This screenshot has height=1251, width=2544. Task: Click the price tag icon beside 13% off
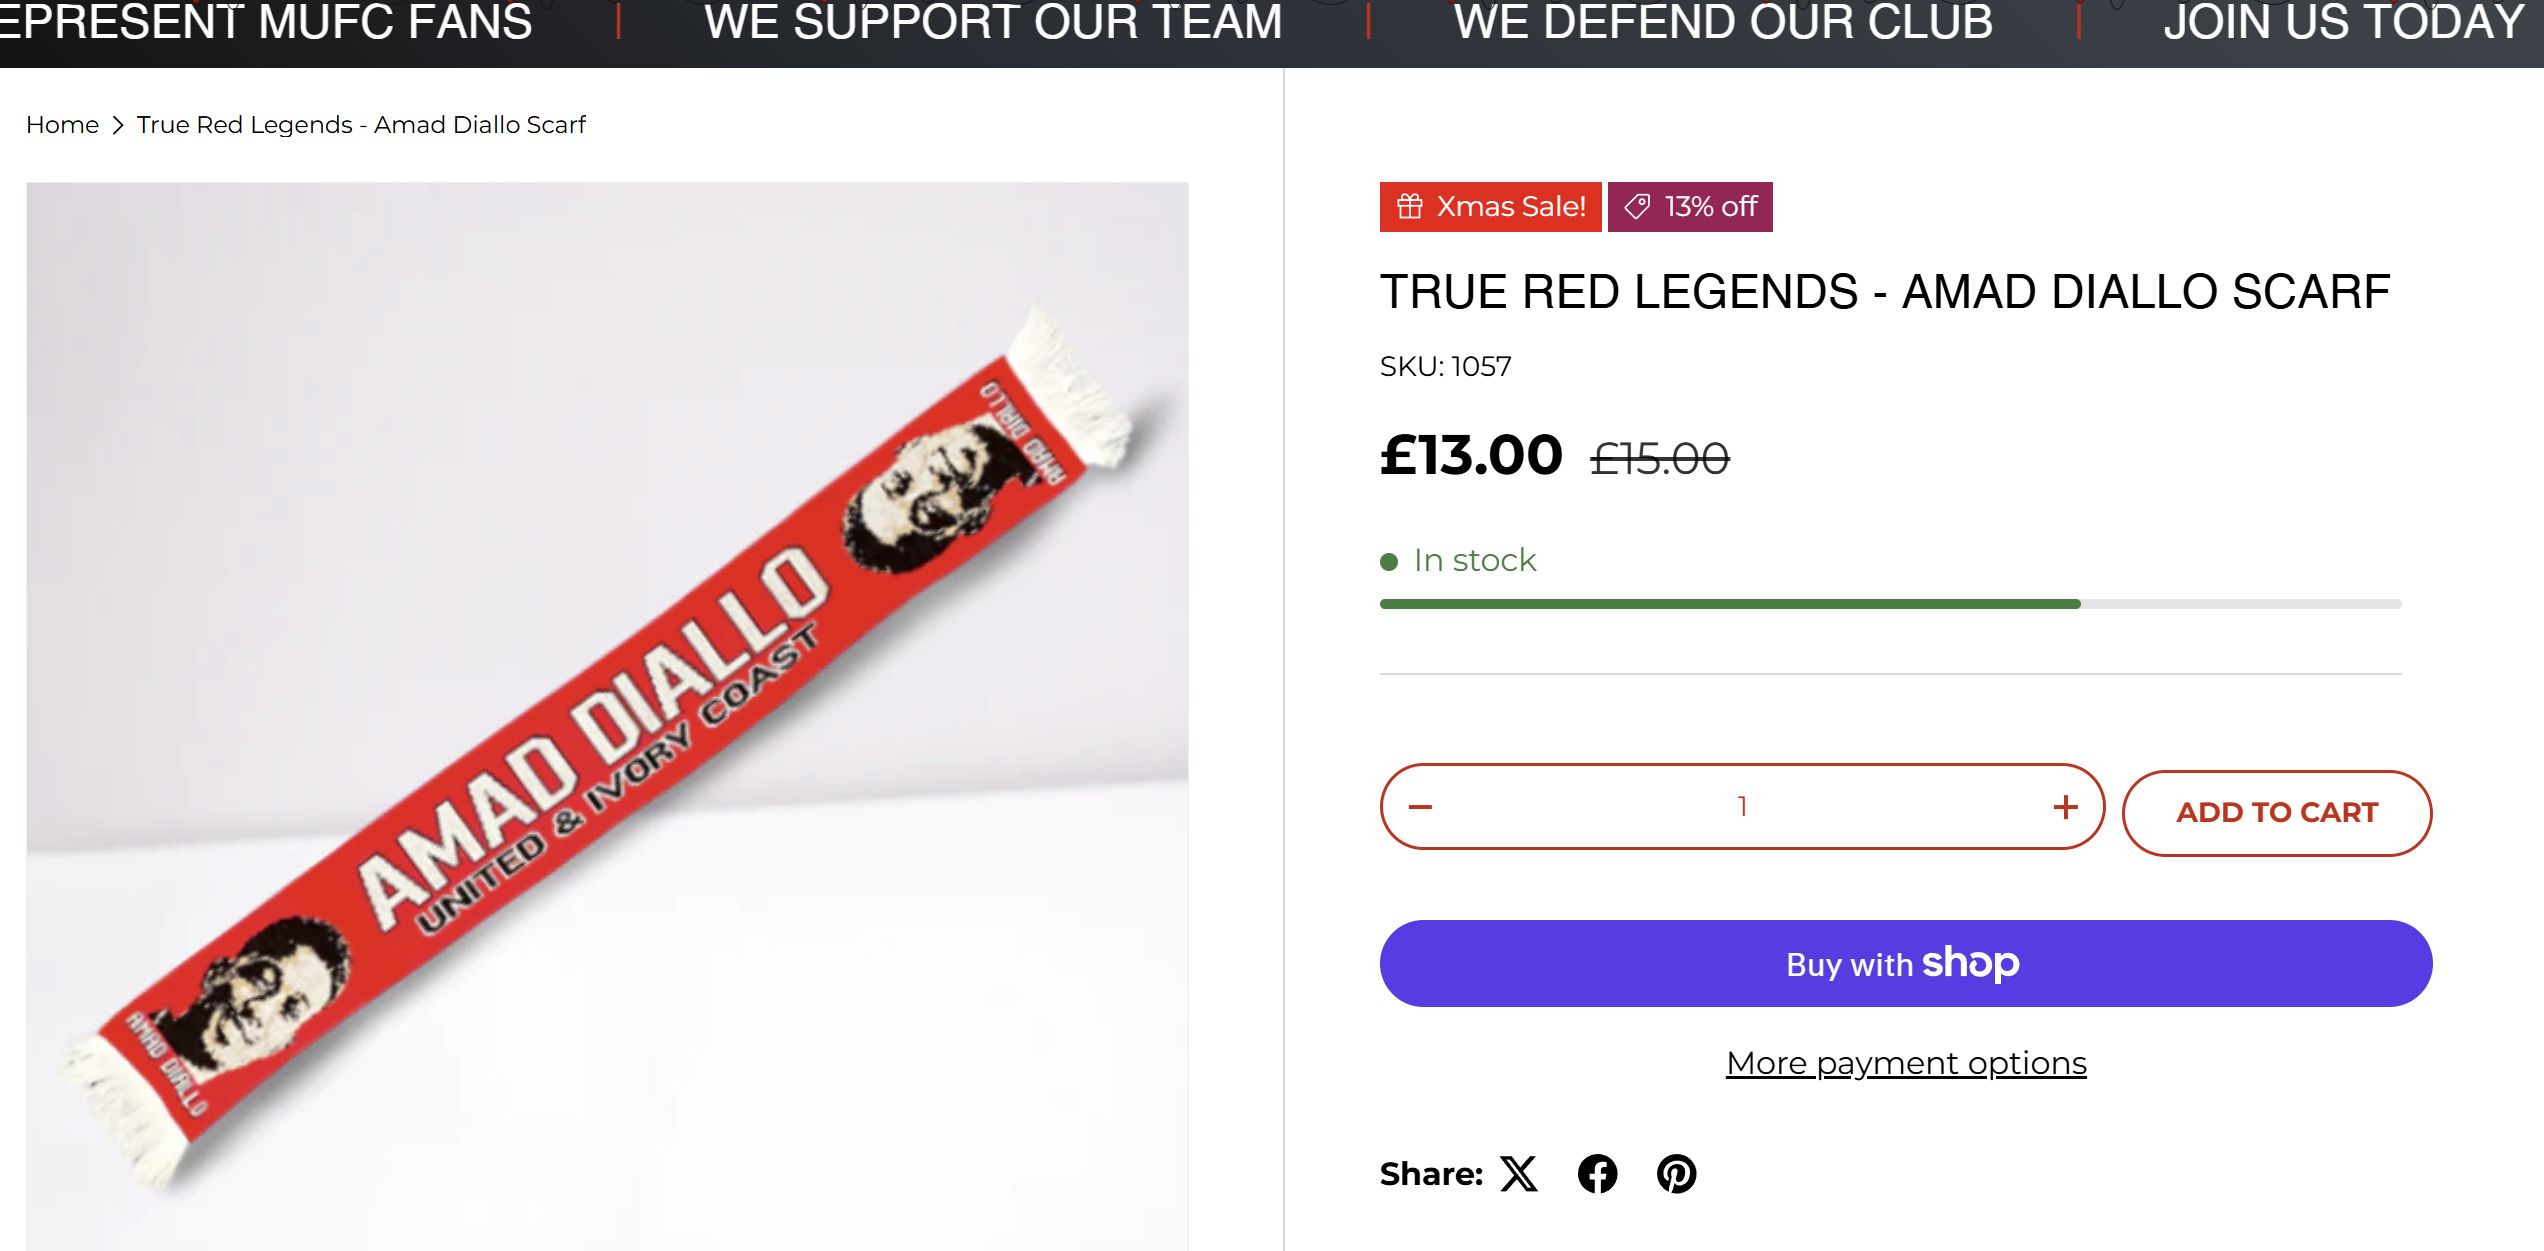(x=1637, y=206)
